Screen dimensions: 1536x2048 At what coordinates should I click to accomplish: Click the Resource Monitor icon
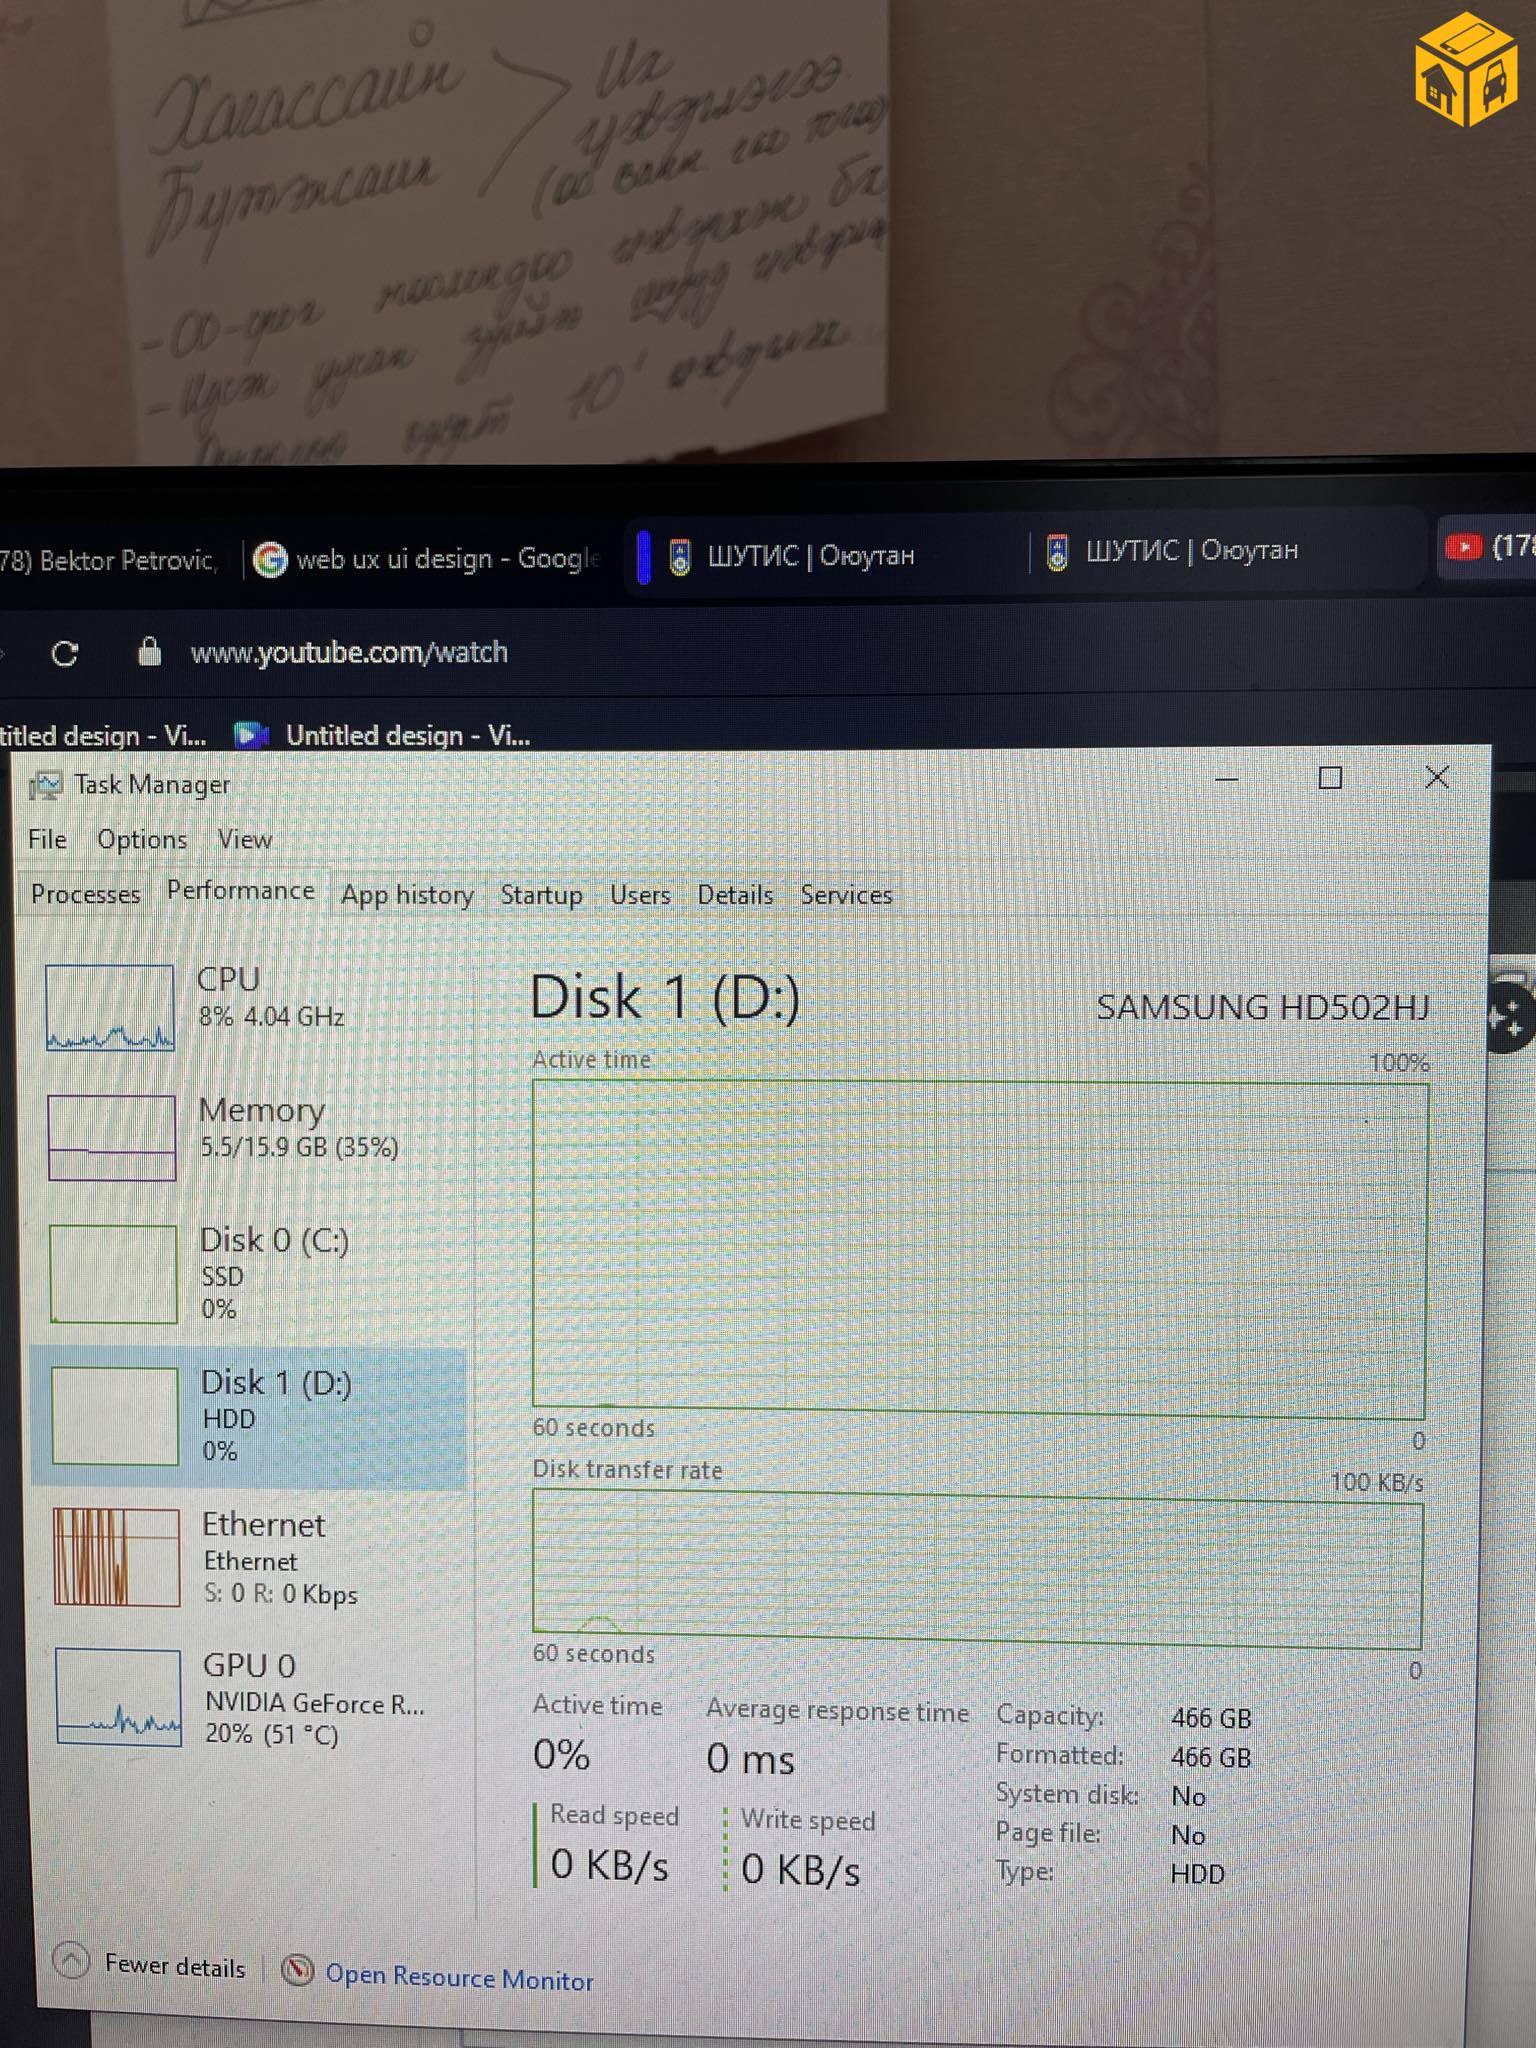click(x=297, y=1970)
